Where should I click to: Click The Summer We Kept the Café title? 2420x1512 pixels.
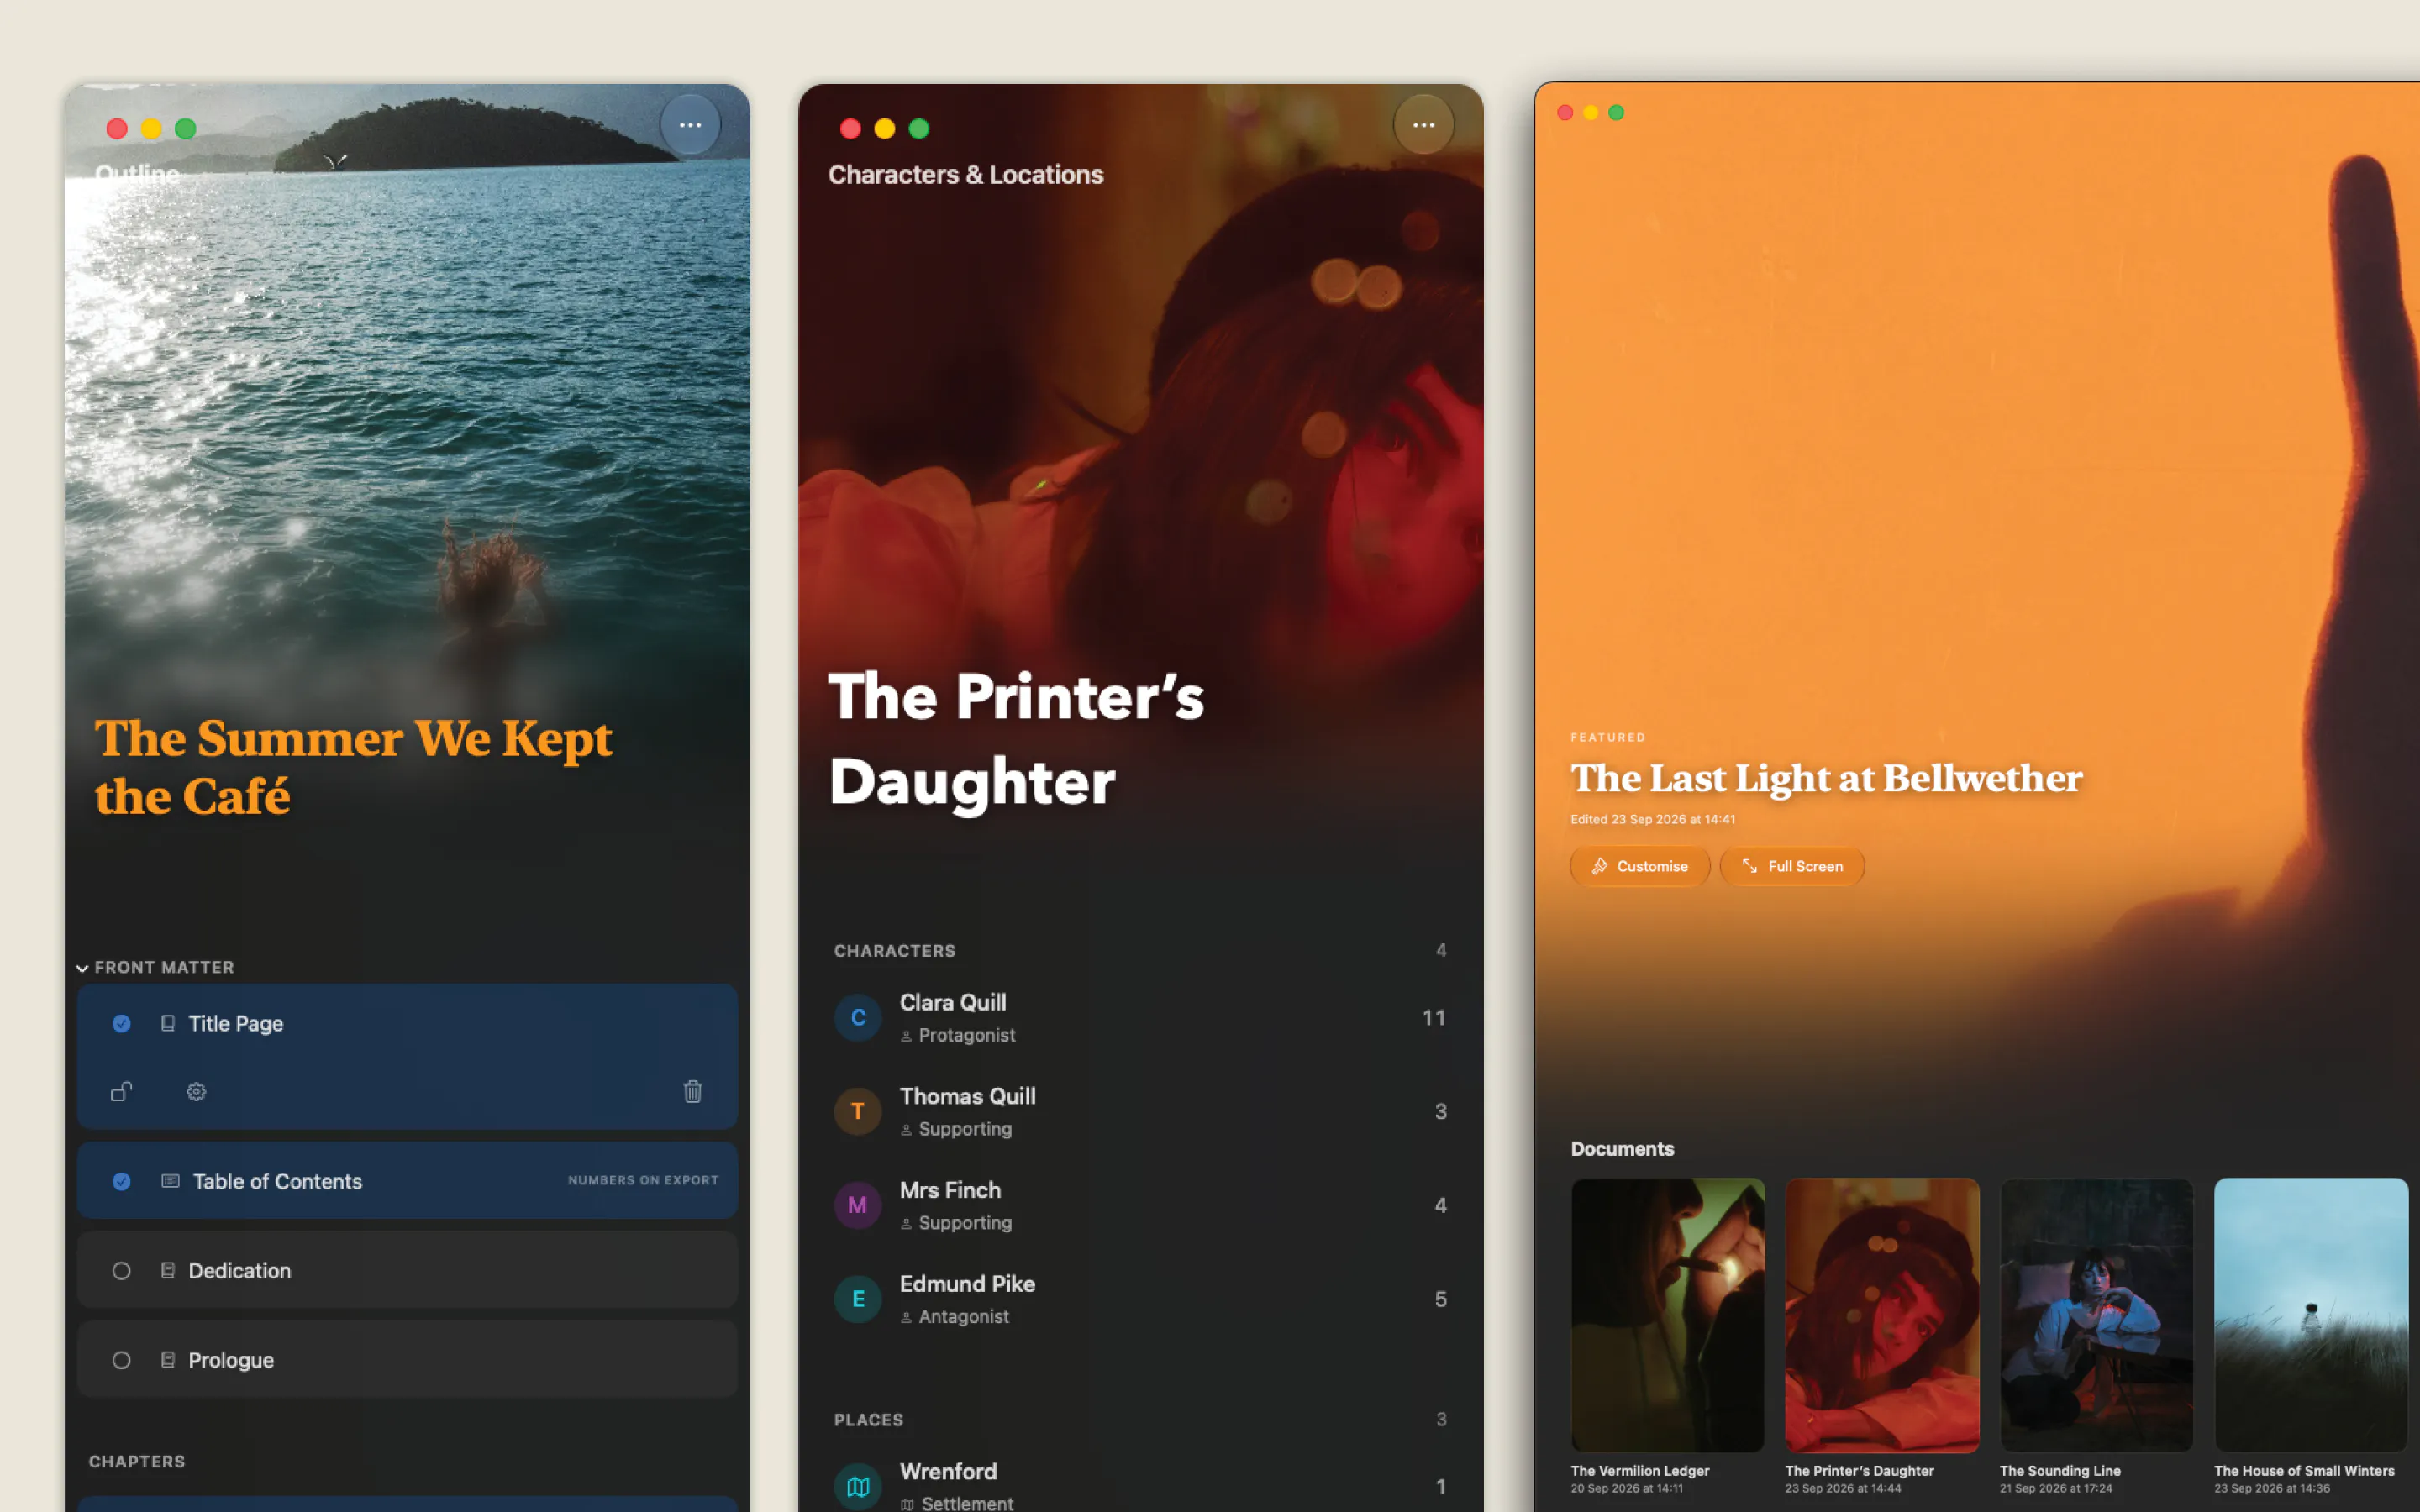tap(353, 767)
